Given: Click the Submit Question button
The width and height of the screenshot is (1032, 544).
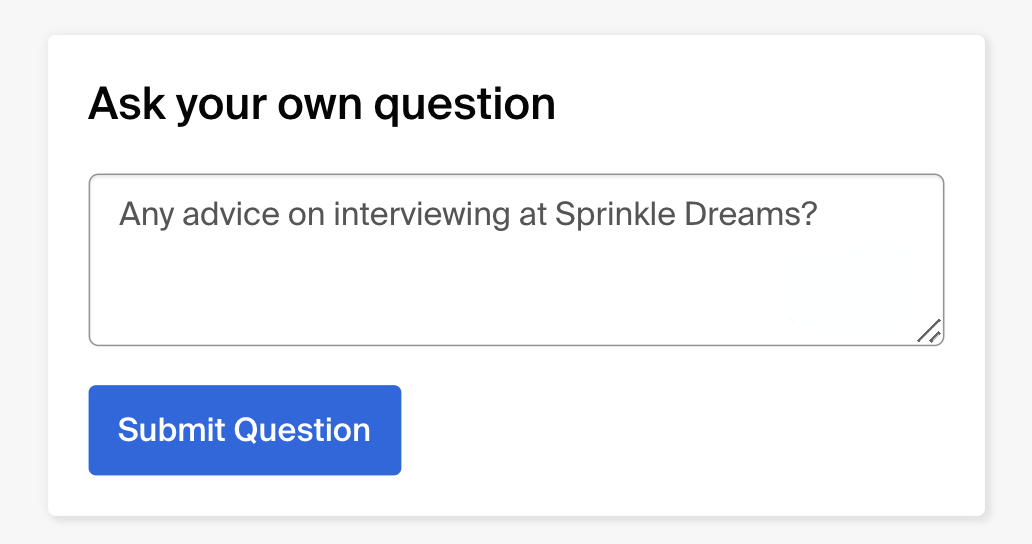Looking at the screenshot, I should pos(245,430).
